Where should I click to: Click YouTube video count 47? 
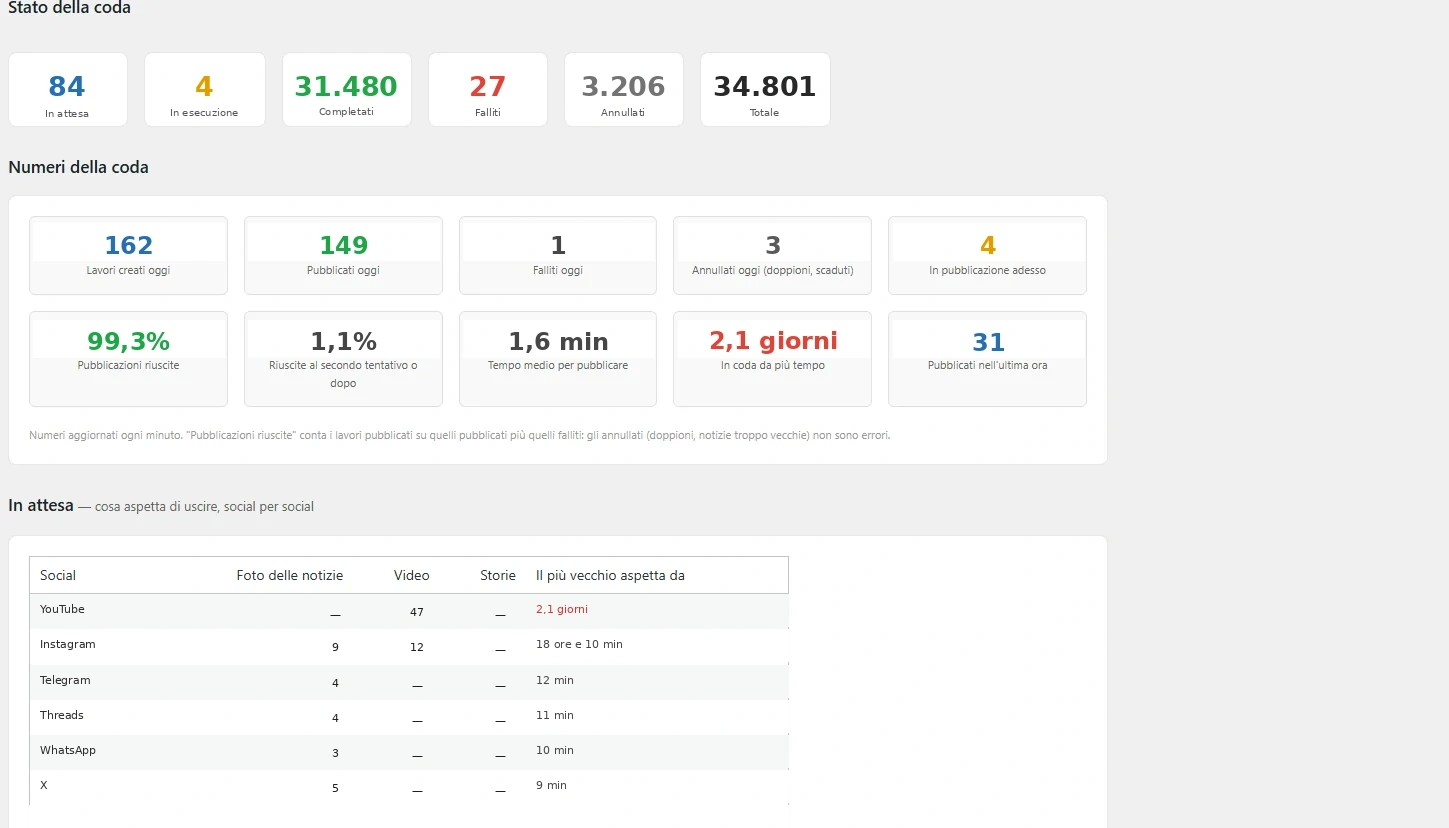pyautogui.click(x=417, y=612)
